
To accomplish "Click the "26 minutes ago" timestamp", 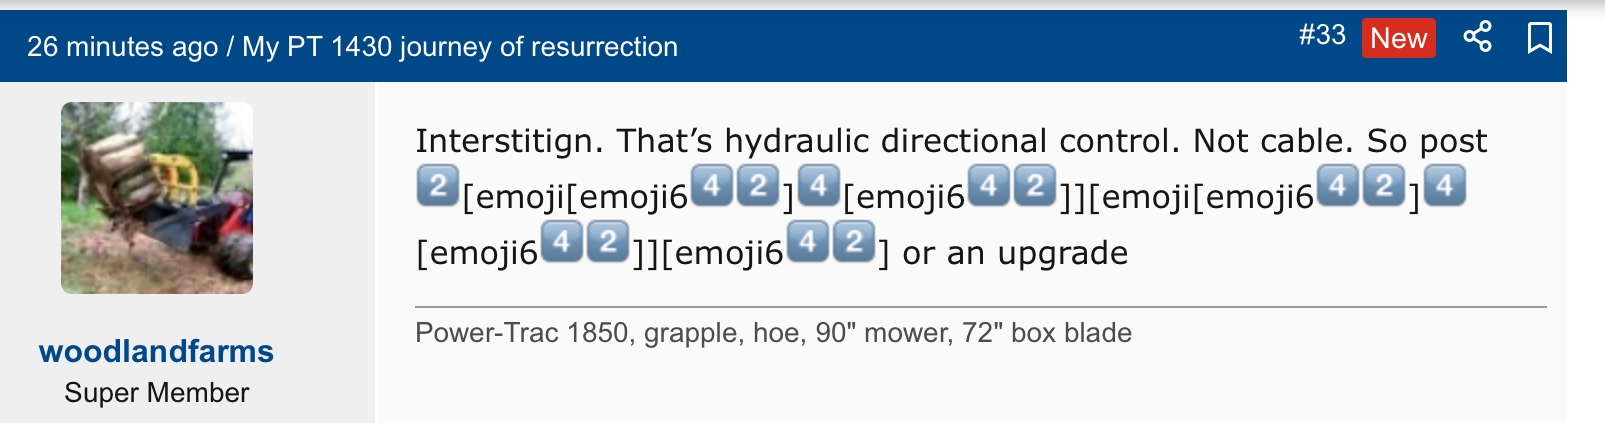I will [122, 47].
